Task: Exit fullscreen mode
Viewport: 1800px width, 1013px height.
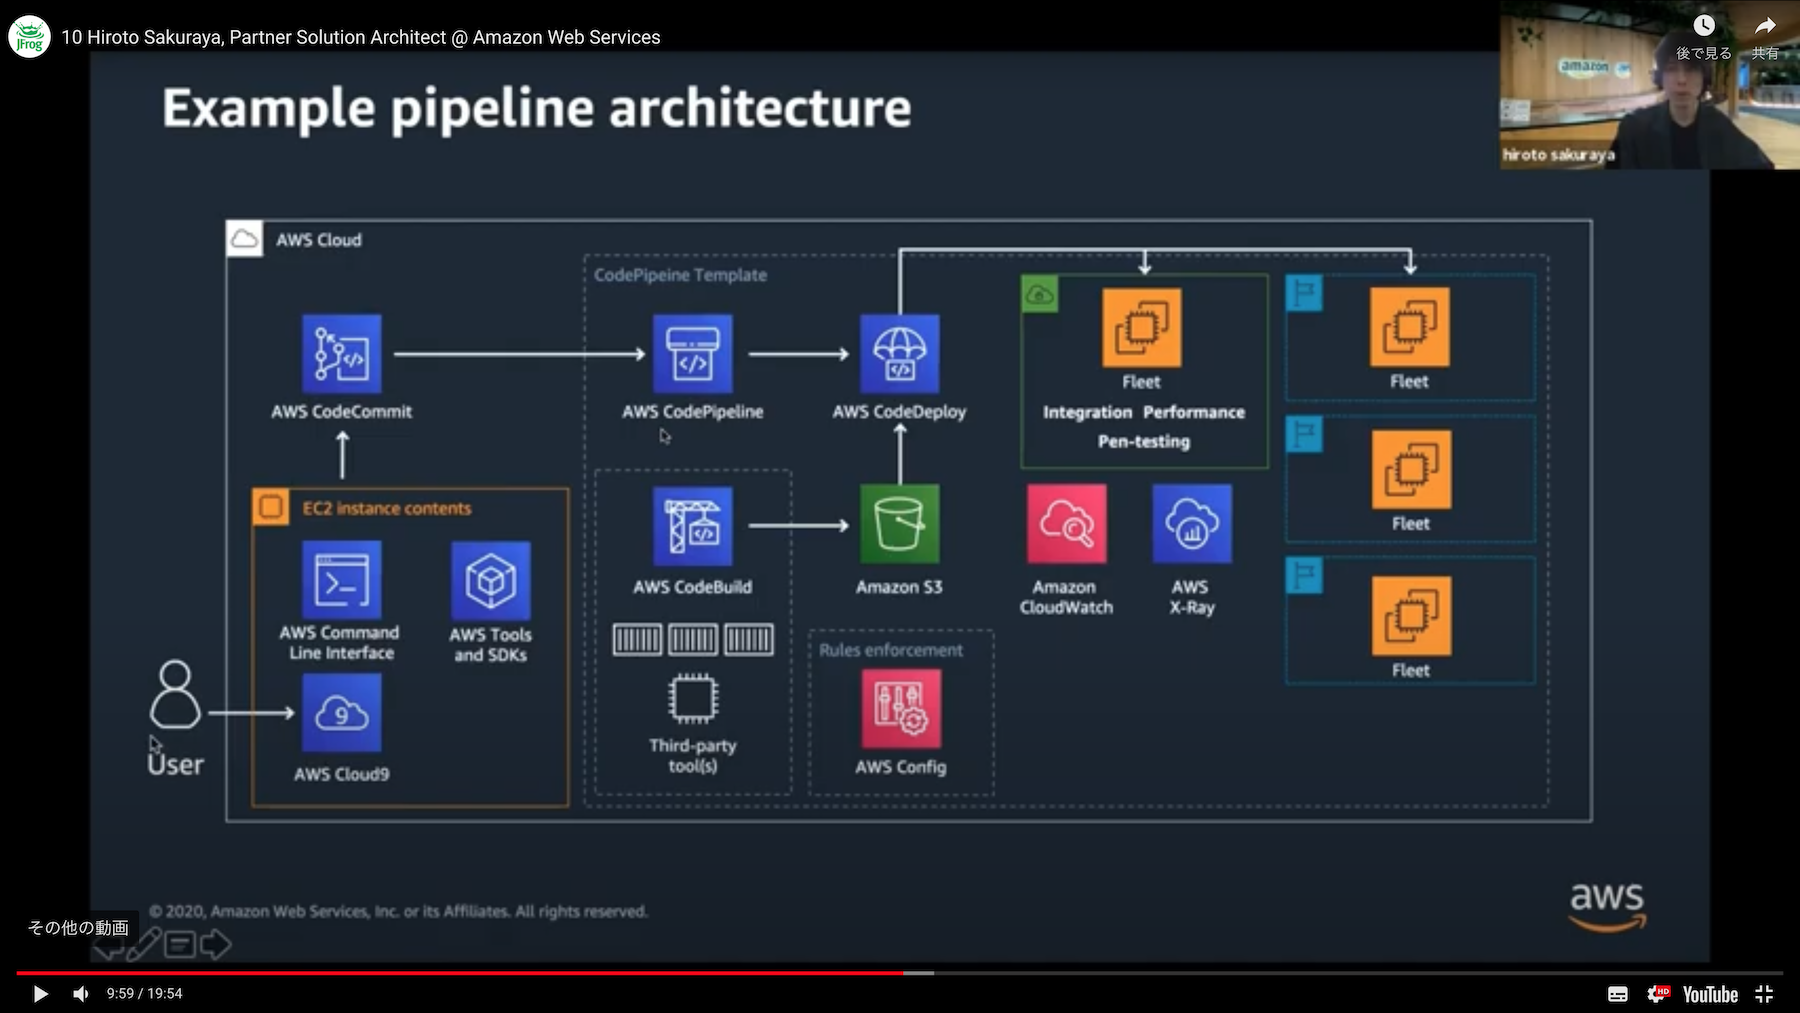Action: tap(1765, 994)
